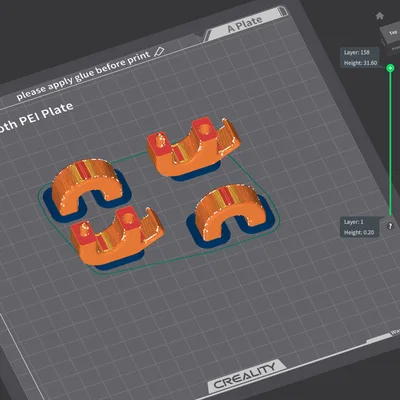Select the right arch-shaped model

pos(231,212)
